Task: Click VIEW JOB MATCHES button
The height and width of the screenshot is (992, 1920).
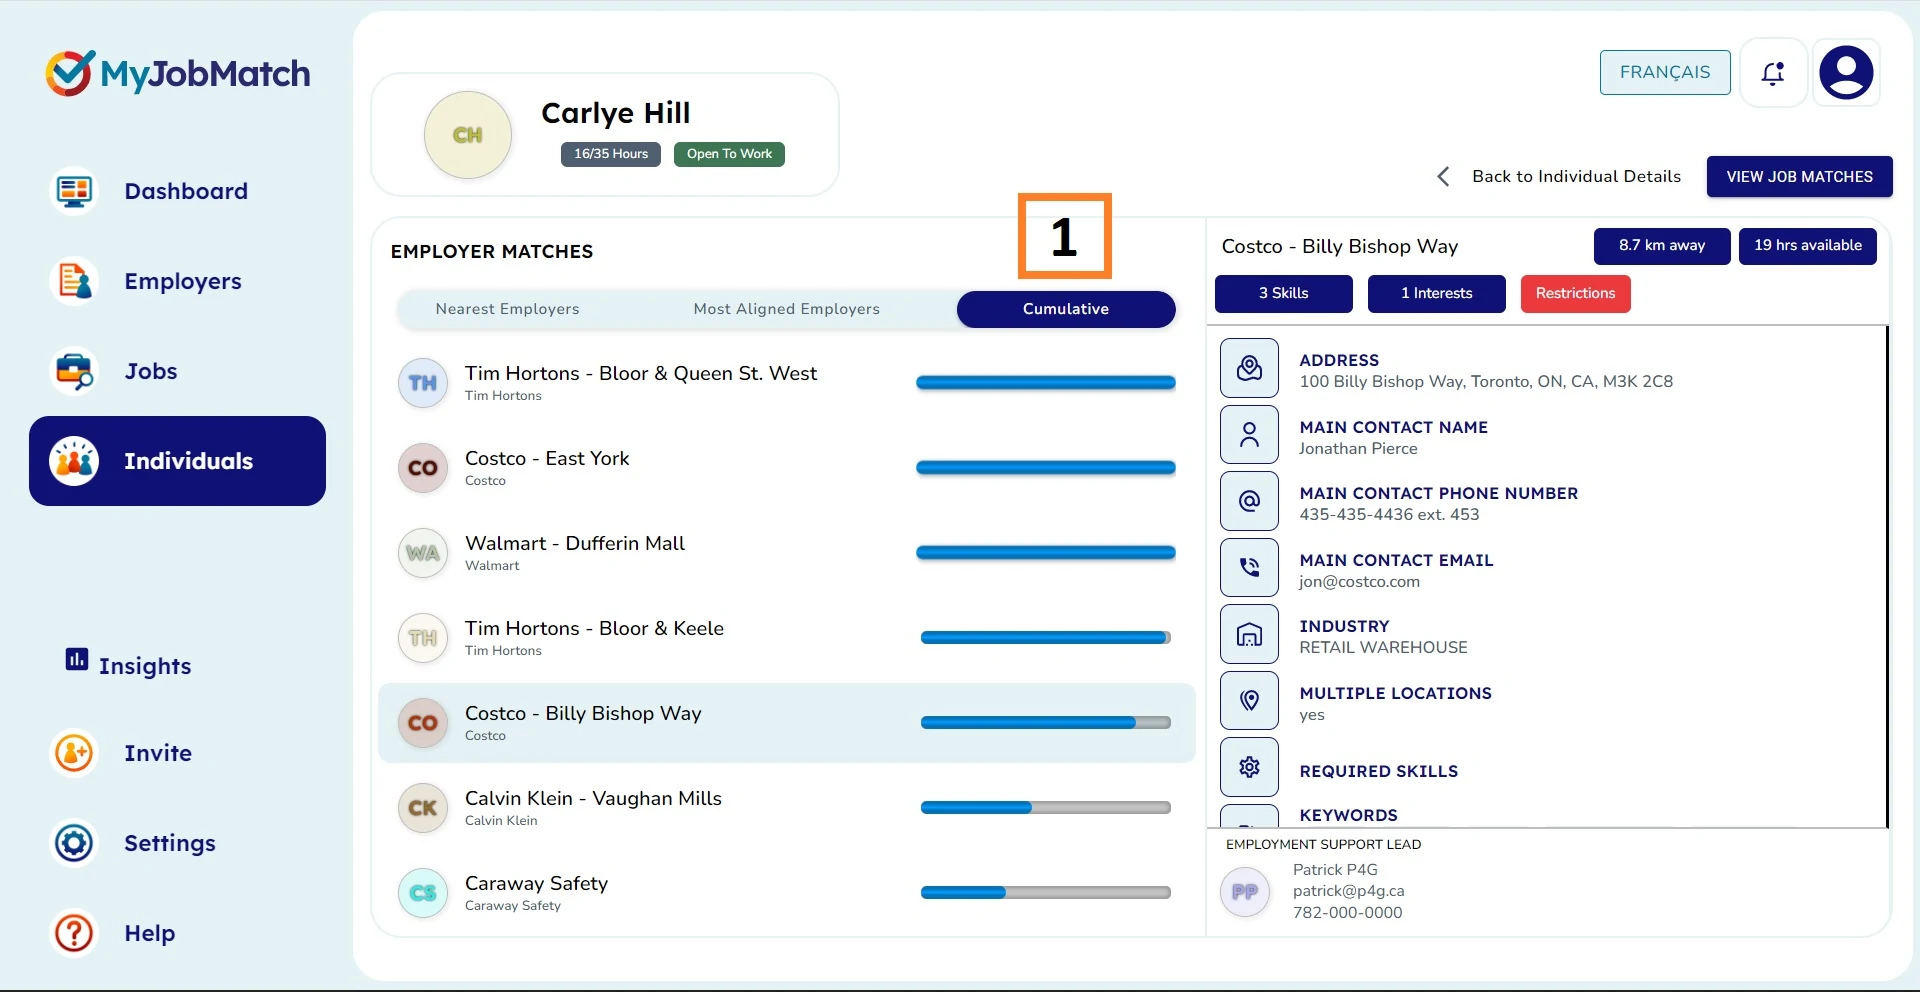Action: tap(1800, 177)
